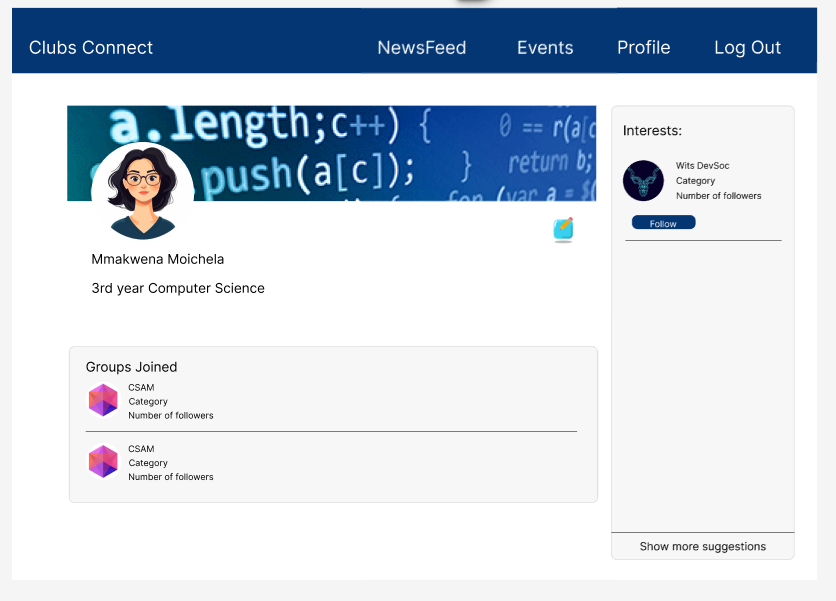This screenshot has height=601, width=836.
Task: Open the first CSAM group name
Action: 141,388
